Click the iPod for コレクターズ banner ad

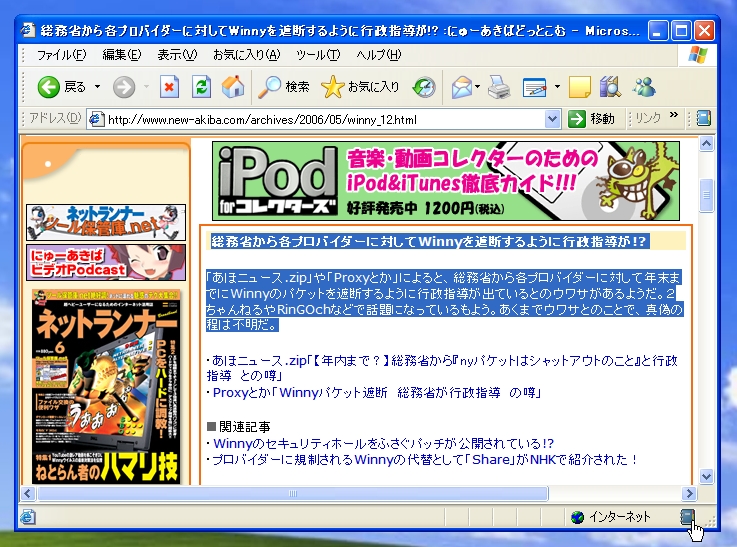[x=446, y=181]
